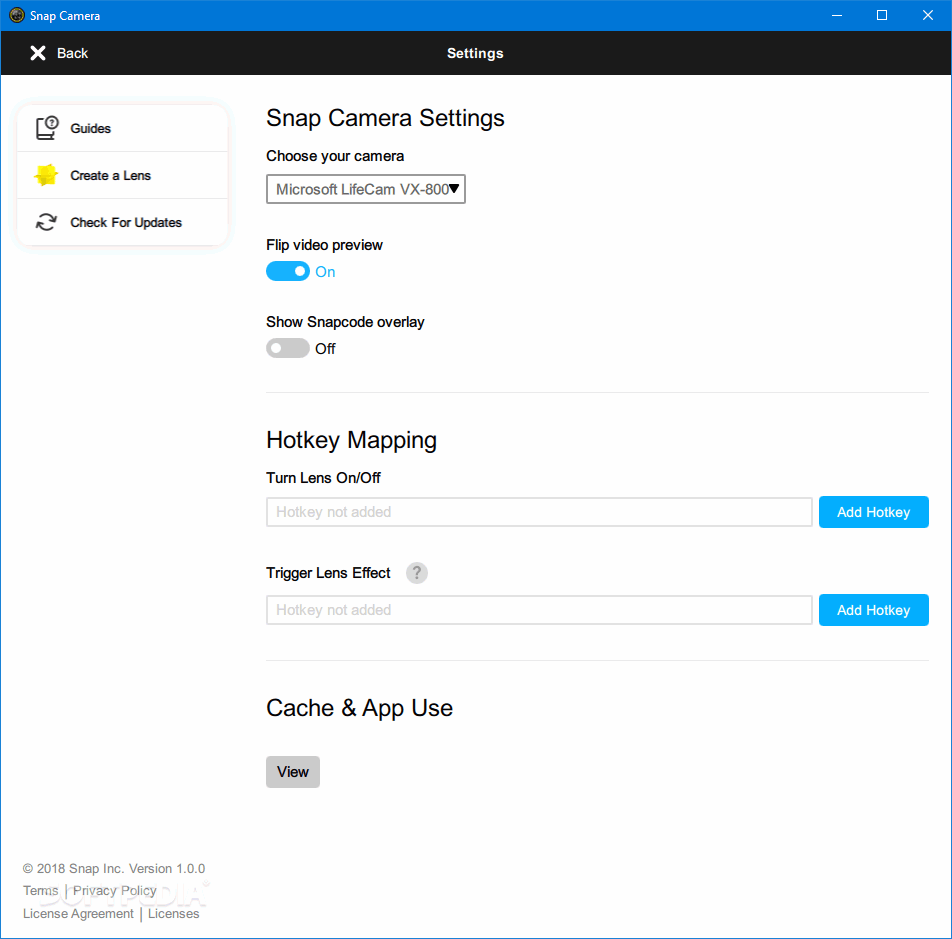Click the Trigger Lens Effect hotkey field
The height and width of the screenshot is (939, 952).
click(x=539, y=610)
